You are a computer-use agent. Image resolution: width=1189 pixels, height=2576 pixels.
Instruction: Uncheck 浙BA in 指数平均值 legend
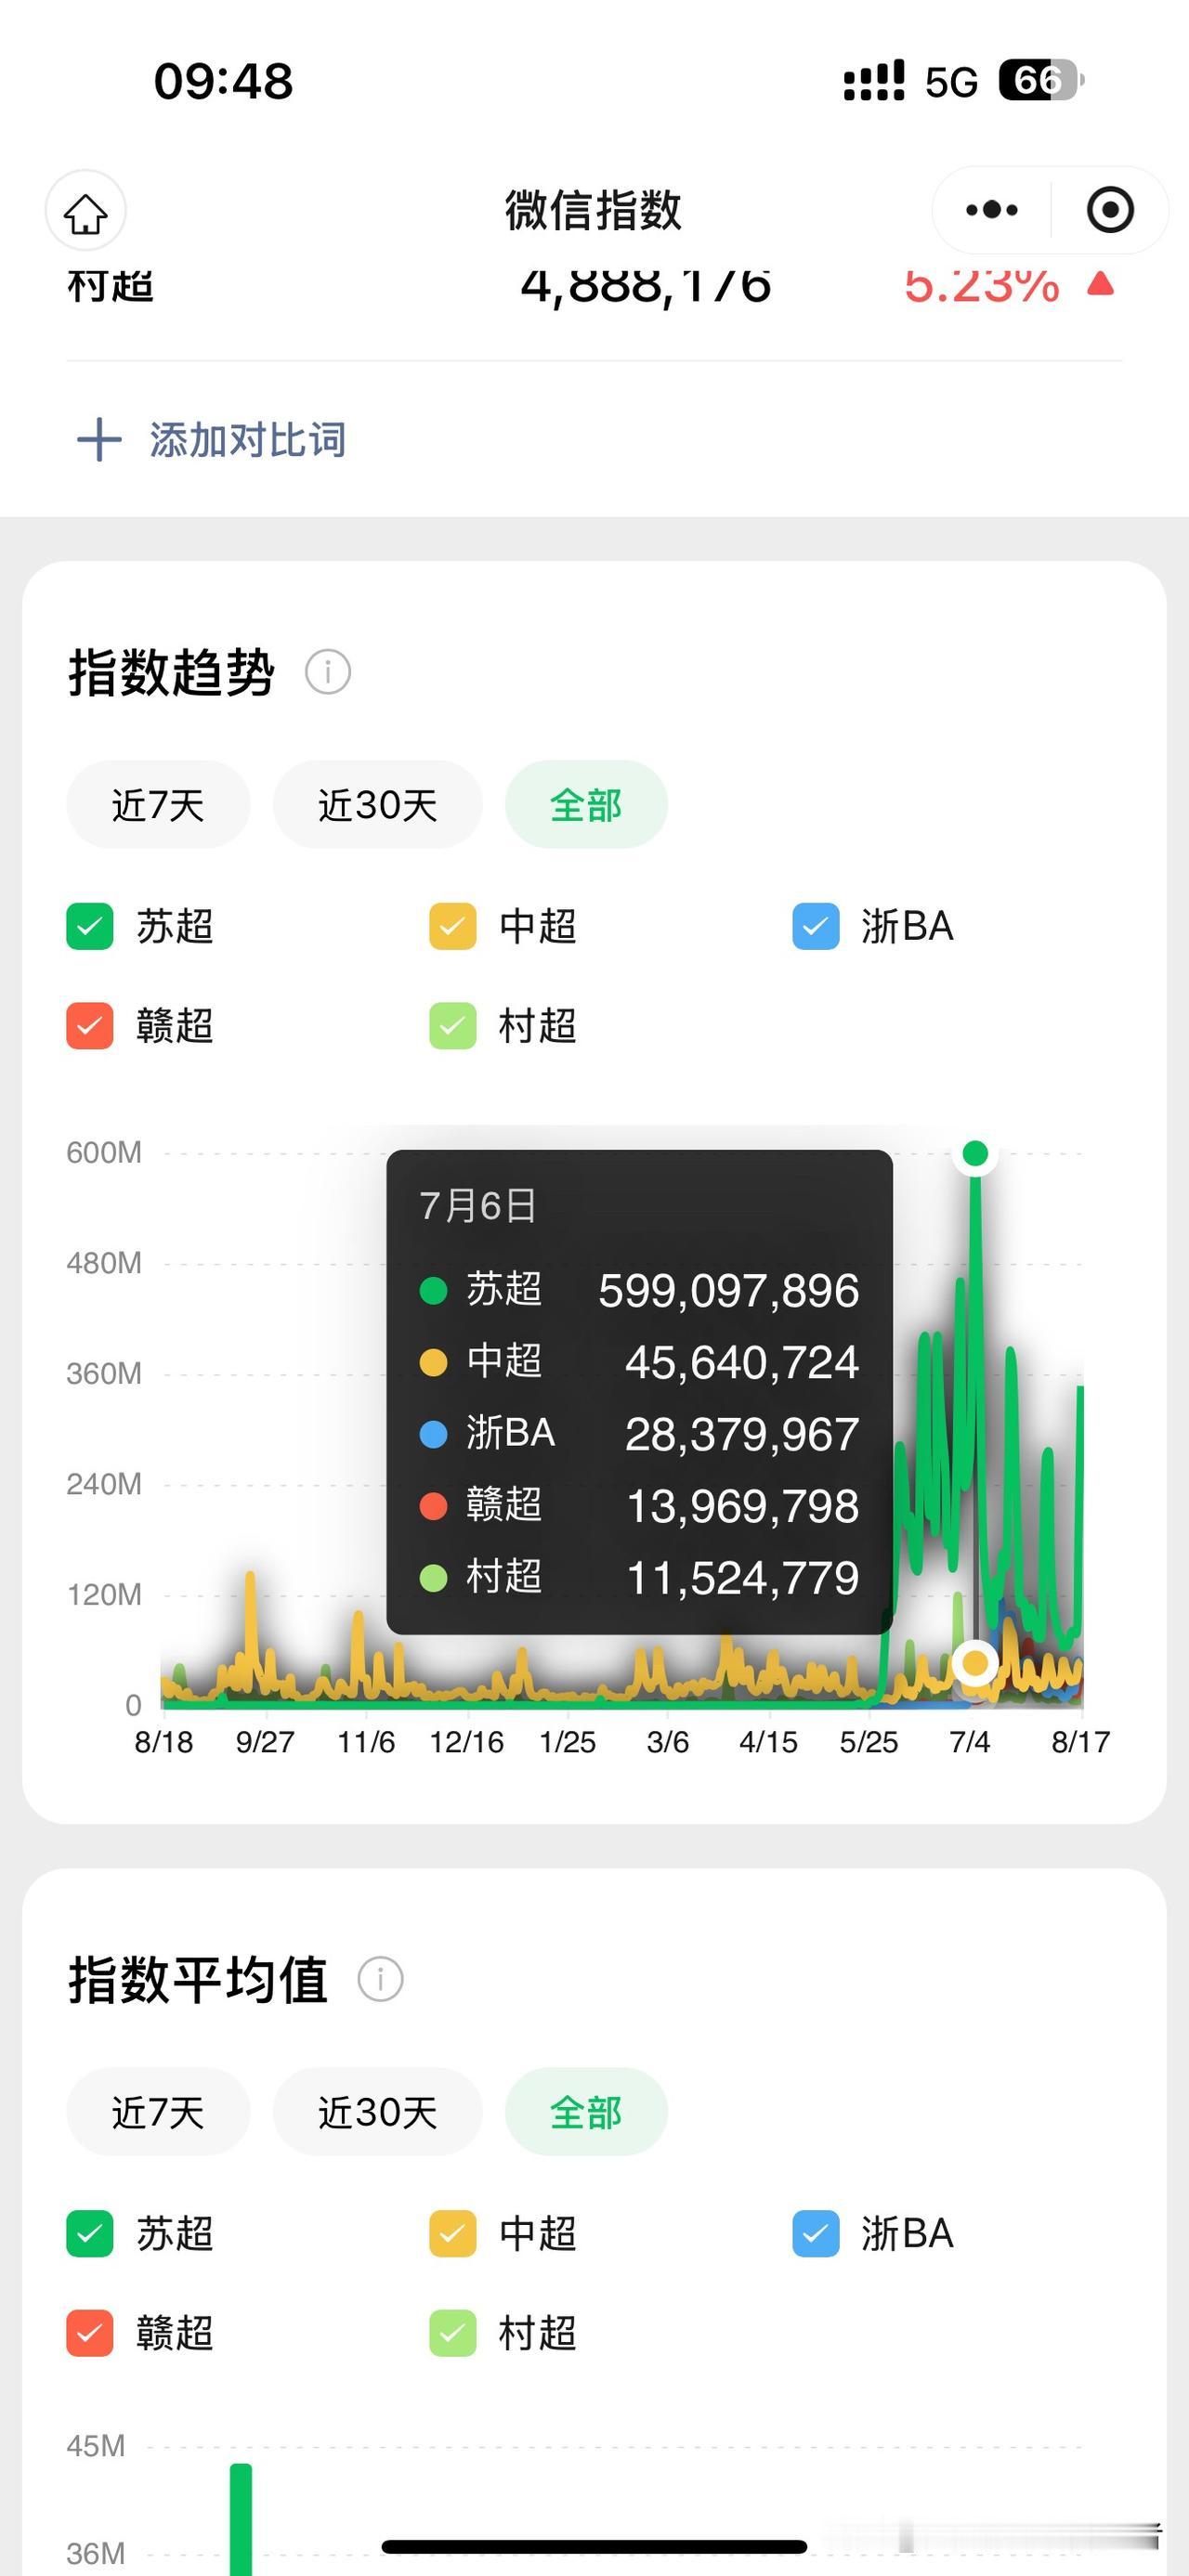[816, 2233]
